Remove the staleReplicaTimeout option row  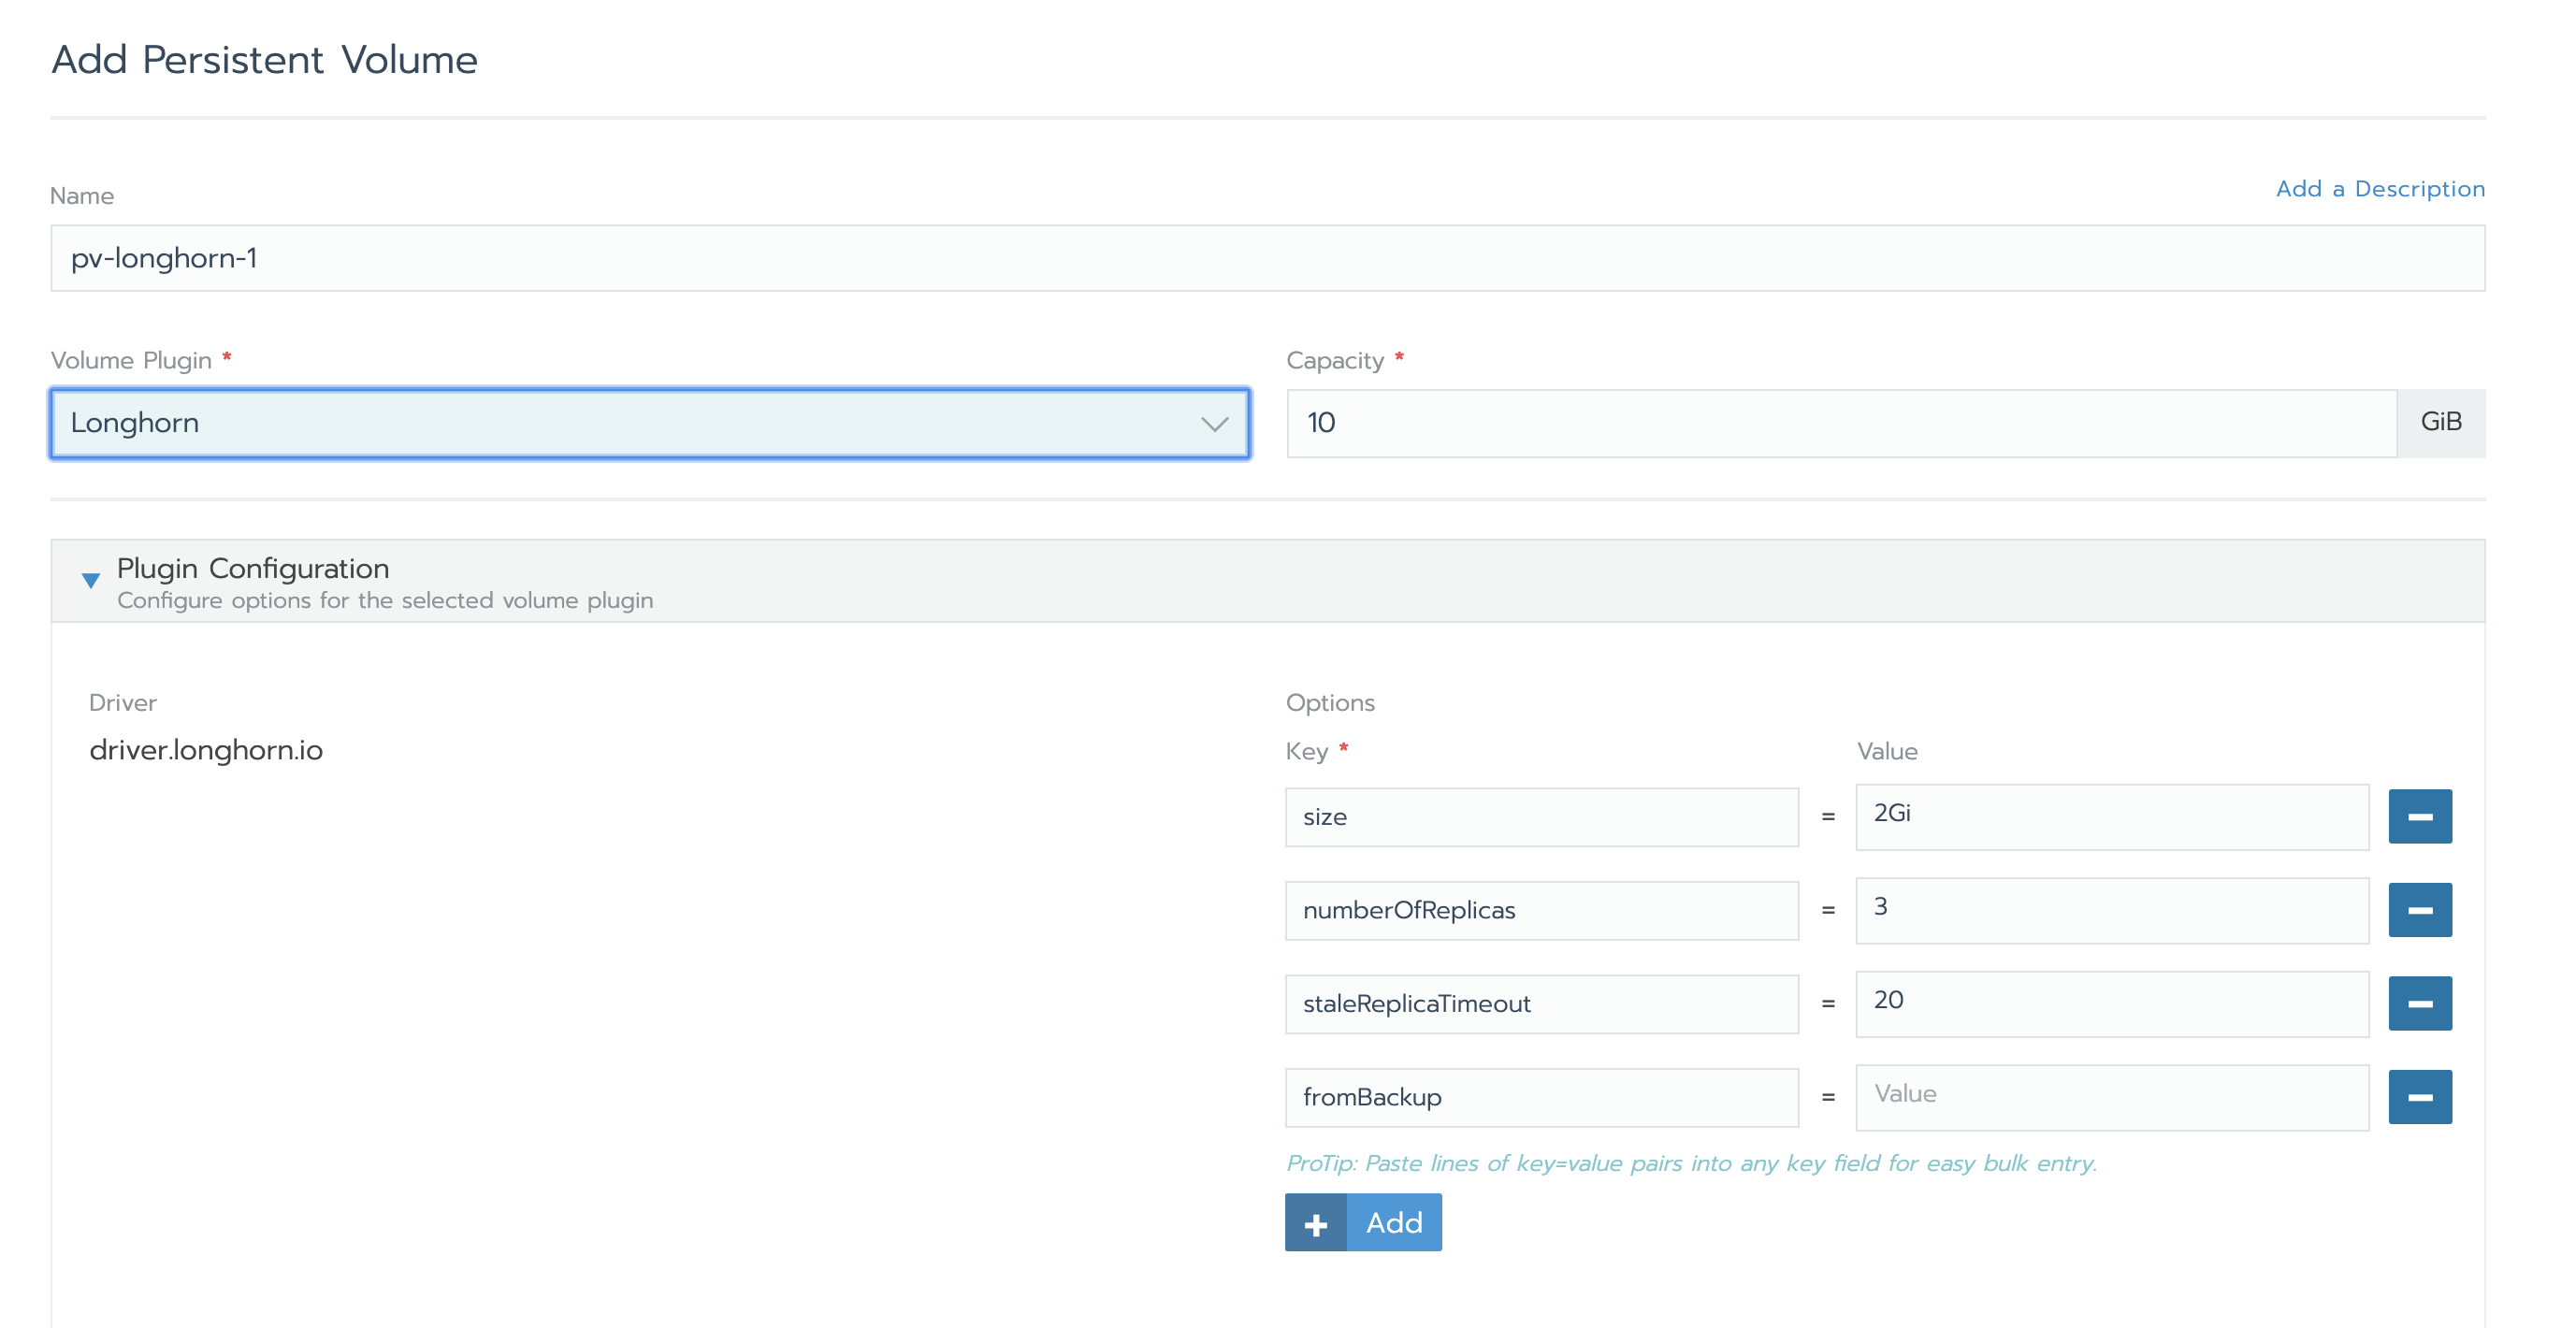2419,1003
